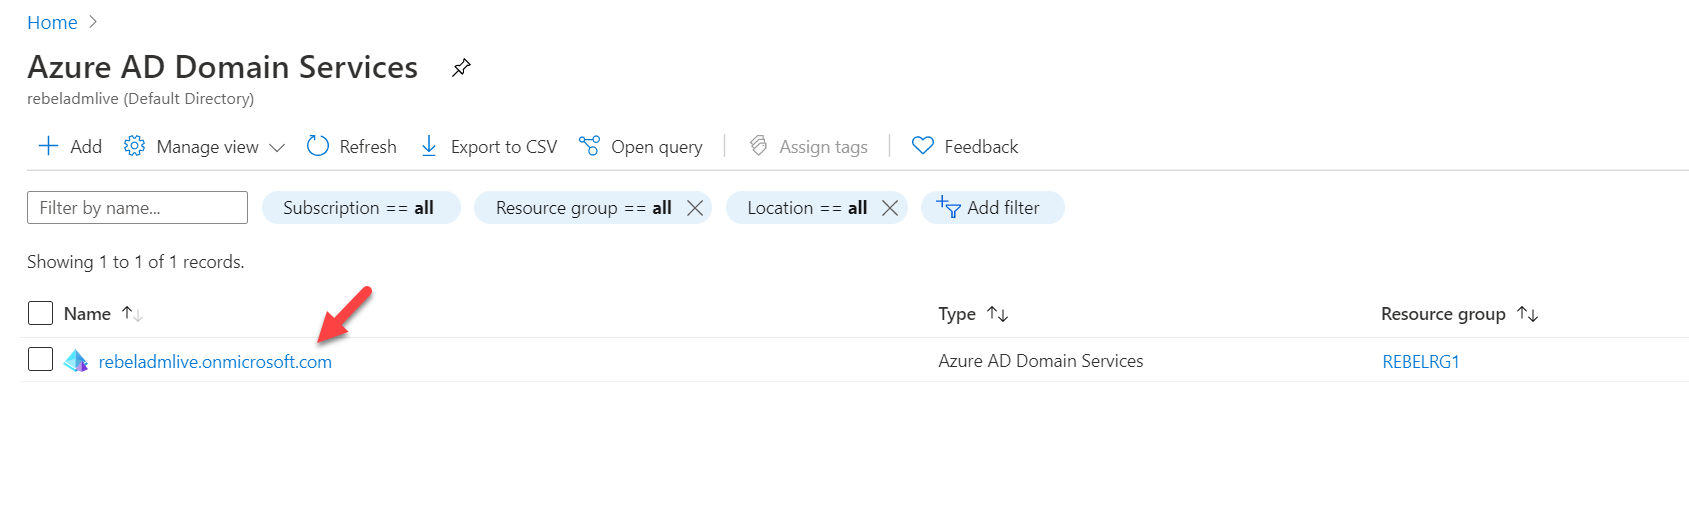
Task: Click the Filter by name field
Action: point(137,208)
